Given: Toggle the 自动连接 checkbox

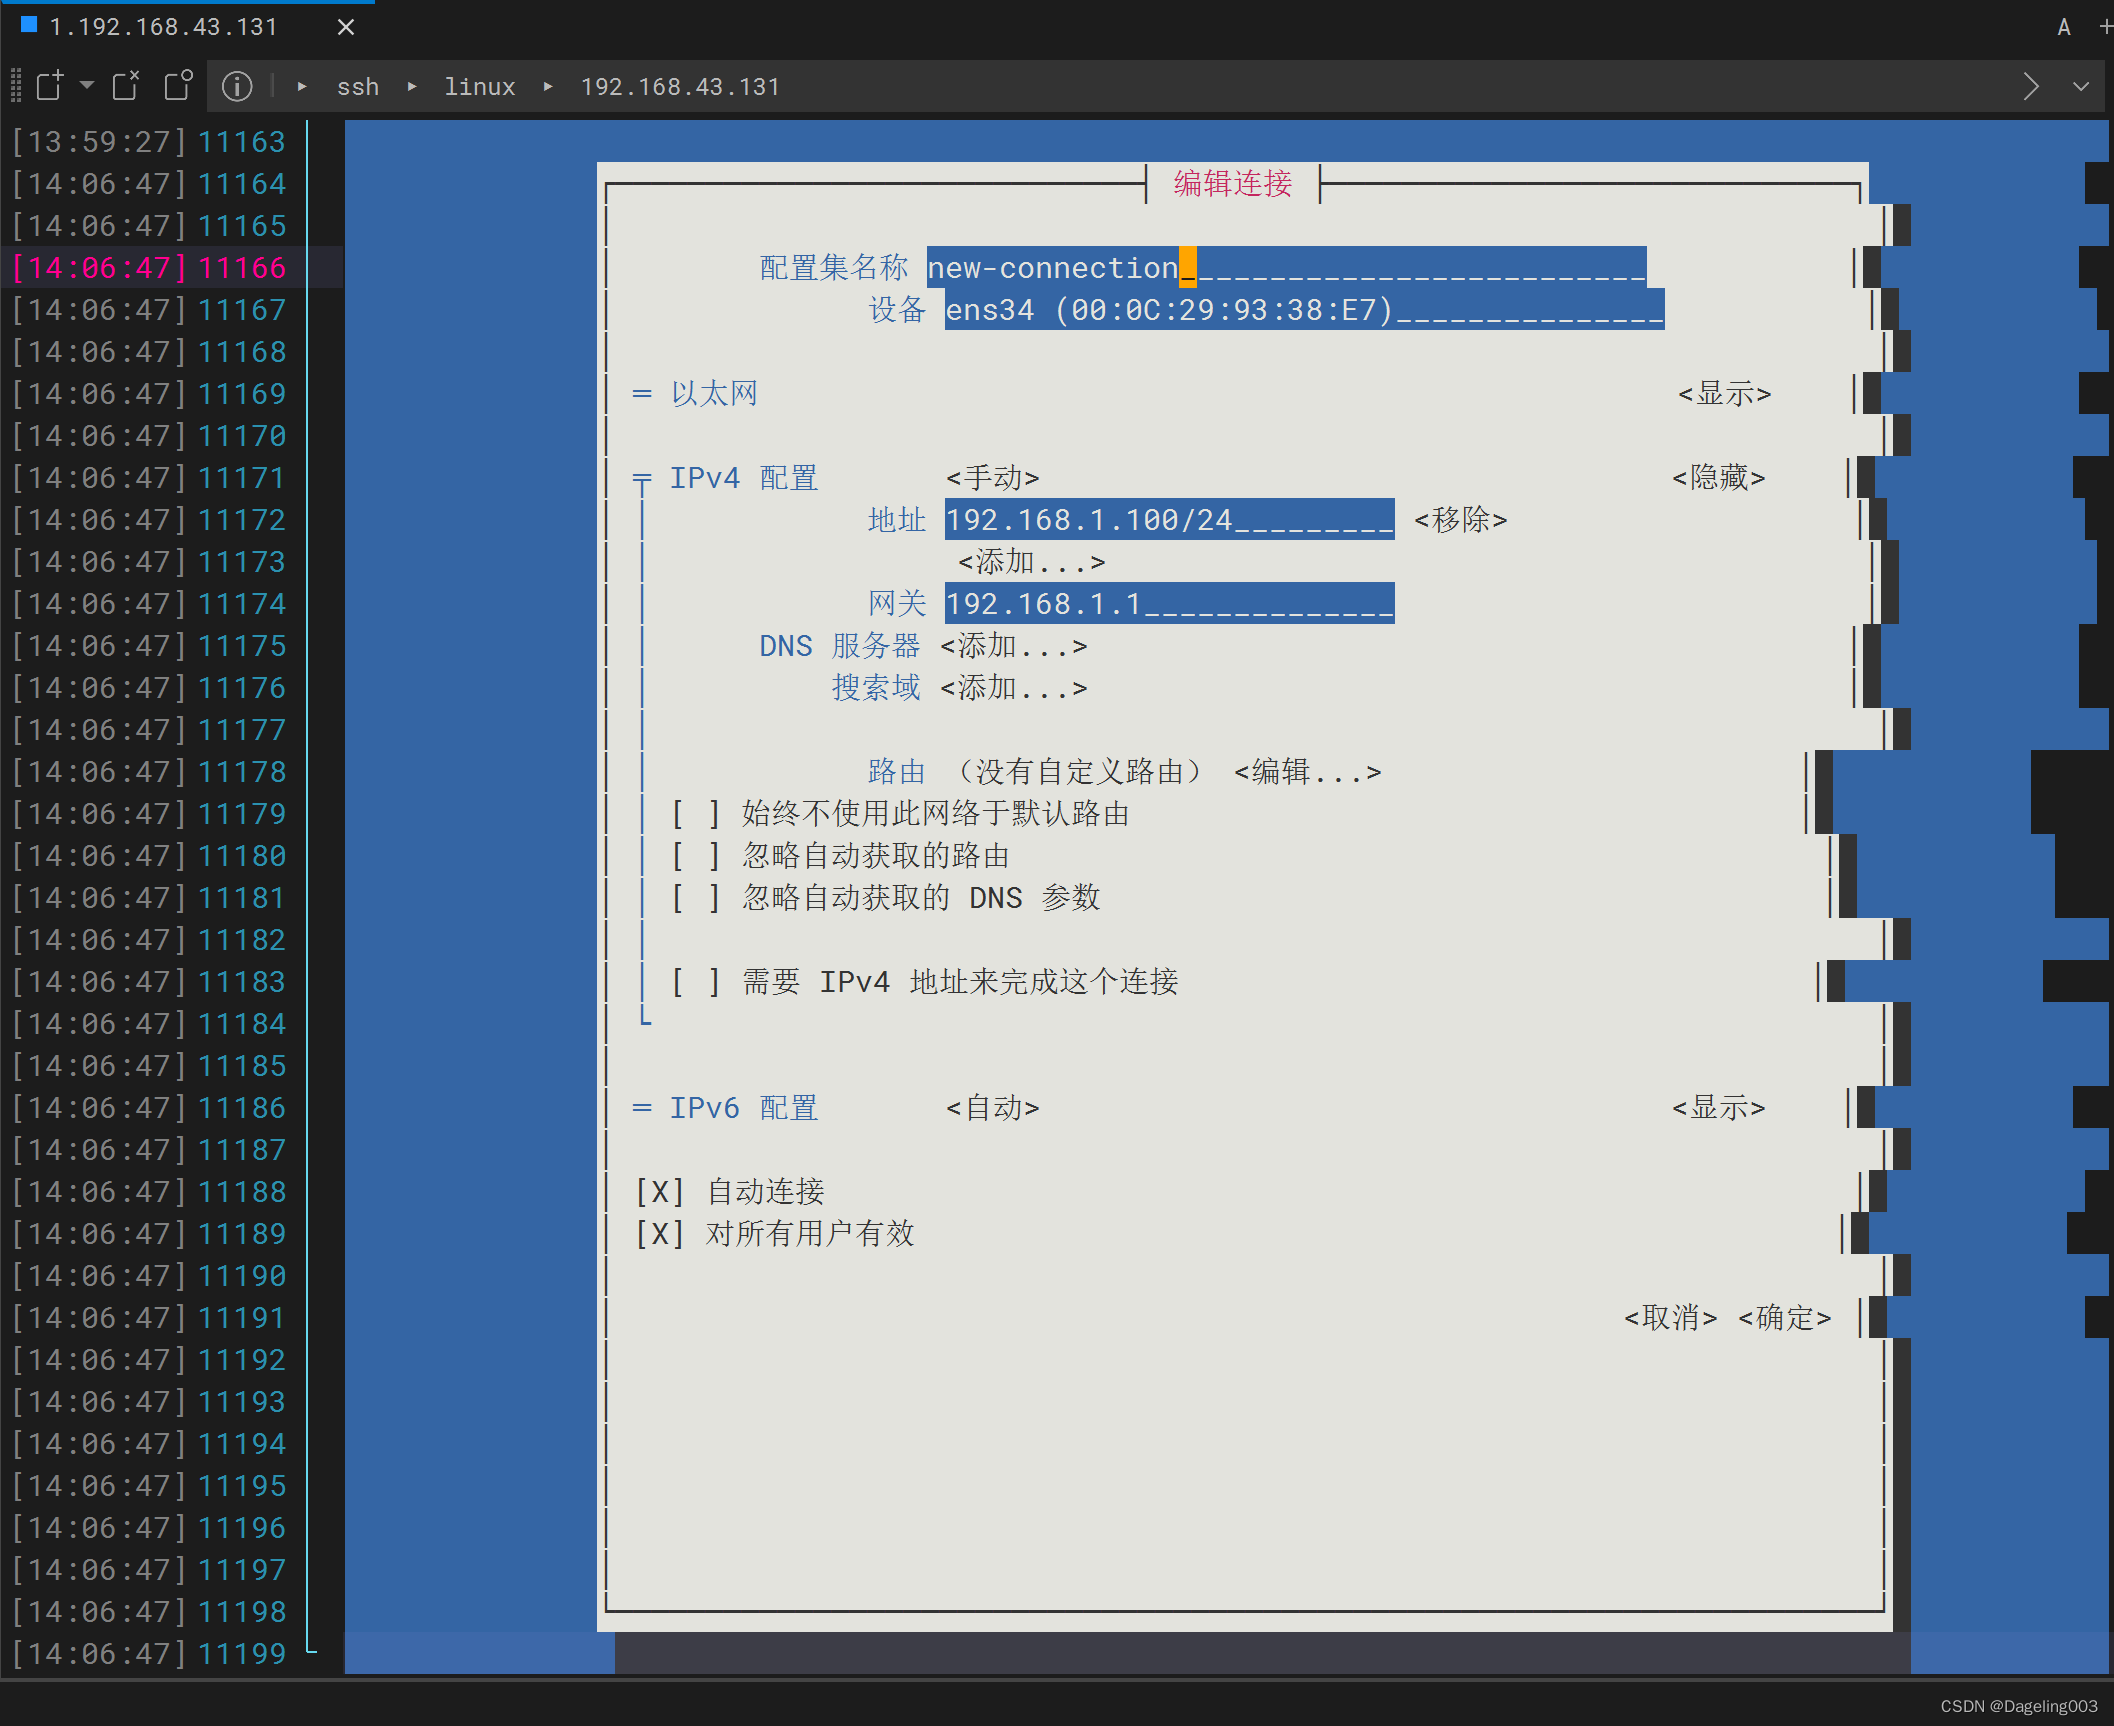Looking at the screenshot, I should (660, 1192).
